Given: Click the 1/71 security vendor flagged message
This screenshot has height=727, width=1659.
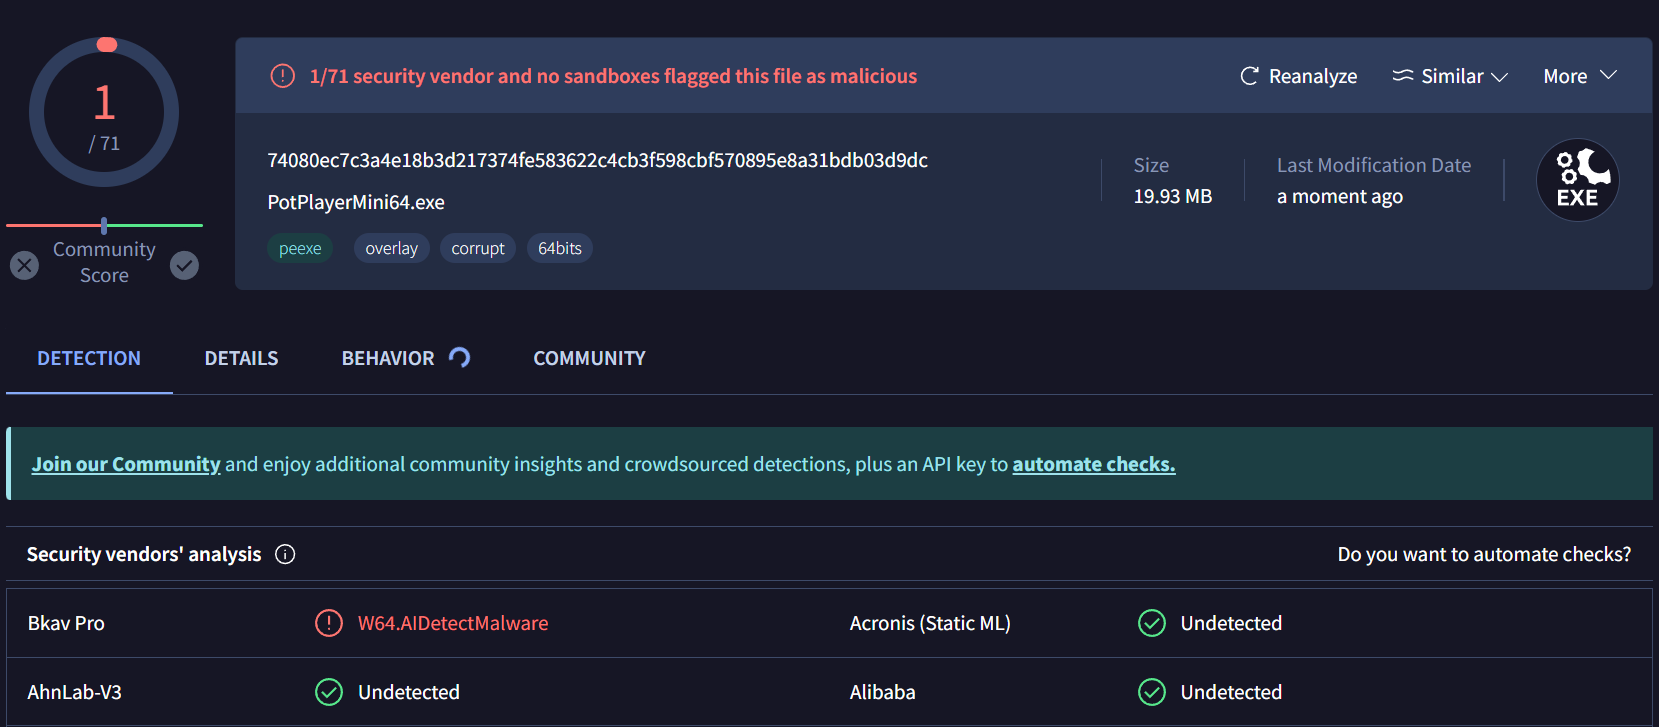Looking at the screenshot, I should [x=613, y=76].
